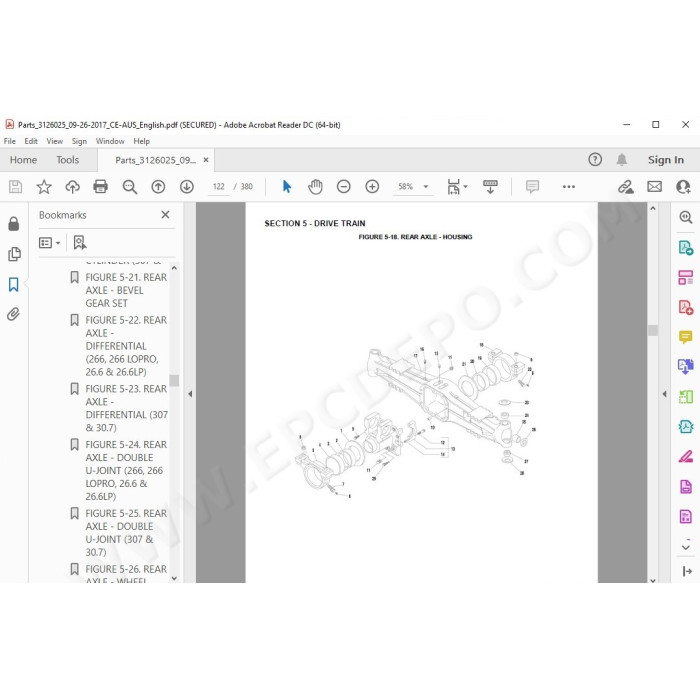Add document to starred favorites
Image resolution: width=700 pixels, height=700 pixels.
[x=44, y=187]
